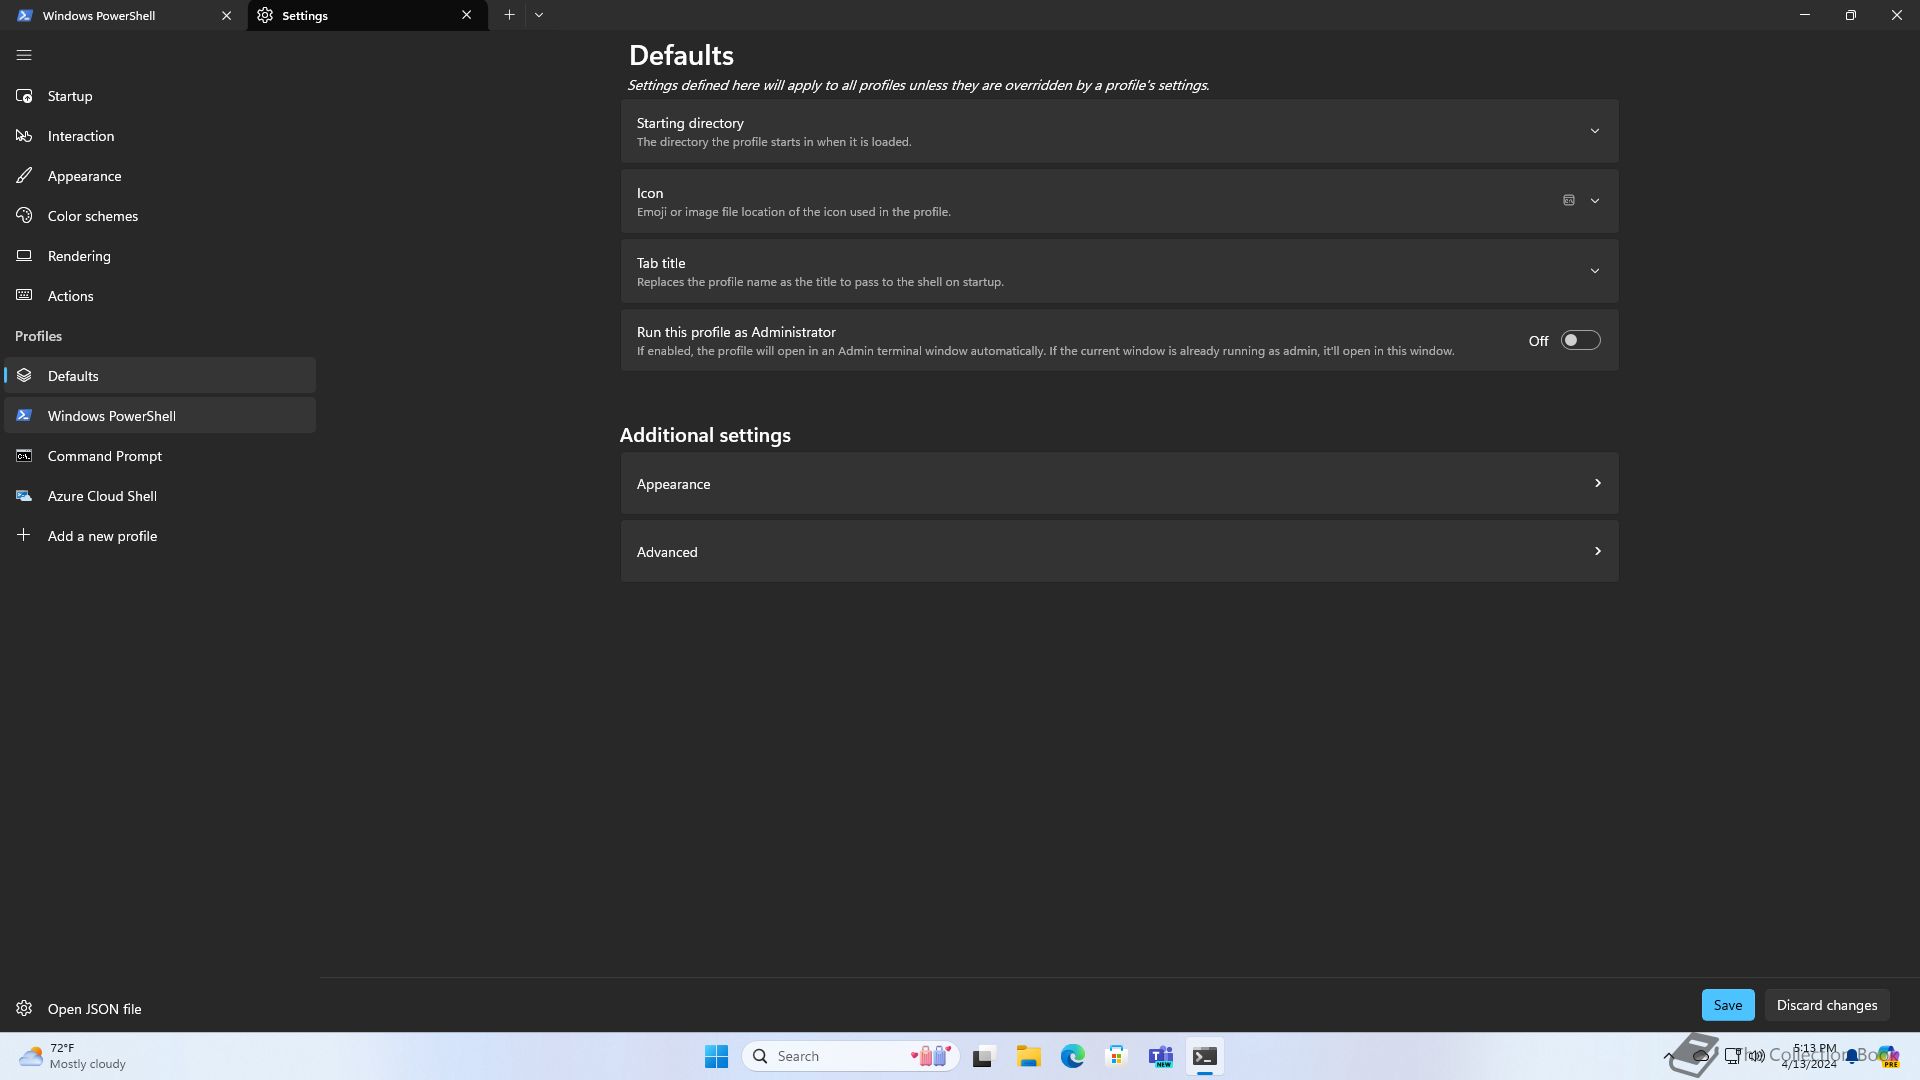Click the Actions keyboard icon
The image size is (1920, 1080).
point(24,296)
